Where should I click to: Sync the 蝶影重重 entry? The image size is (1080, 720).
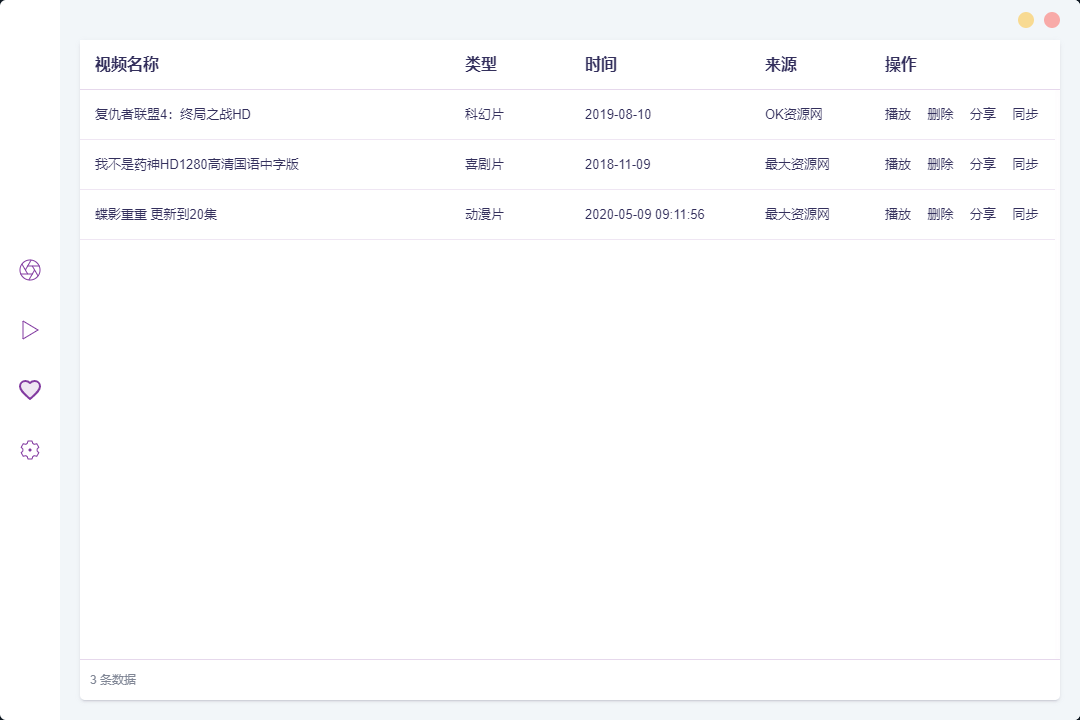(x=1026, y=214)
